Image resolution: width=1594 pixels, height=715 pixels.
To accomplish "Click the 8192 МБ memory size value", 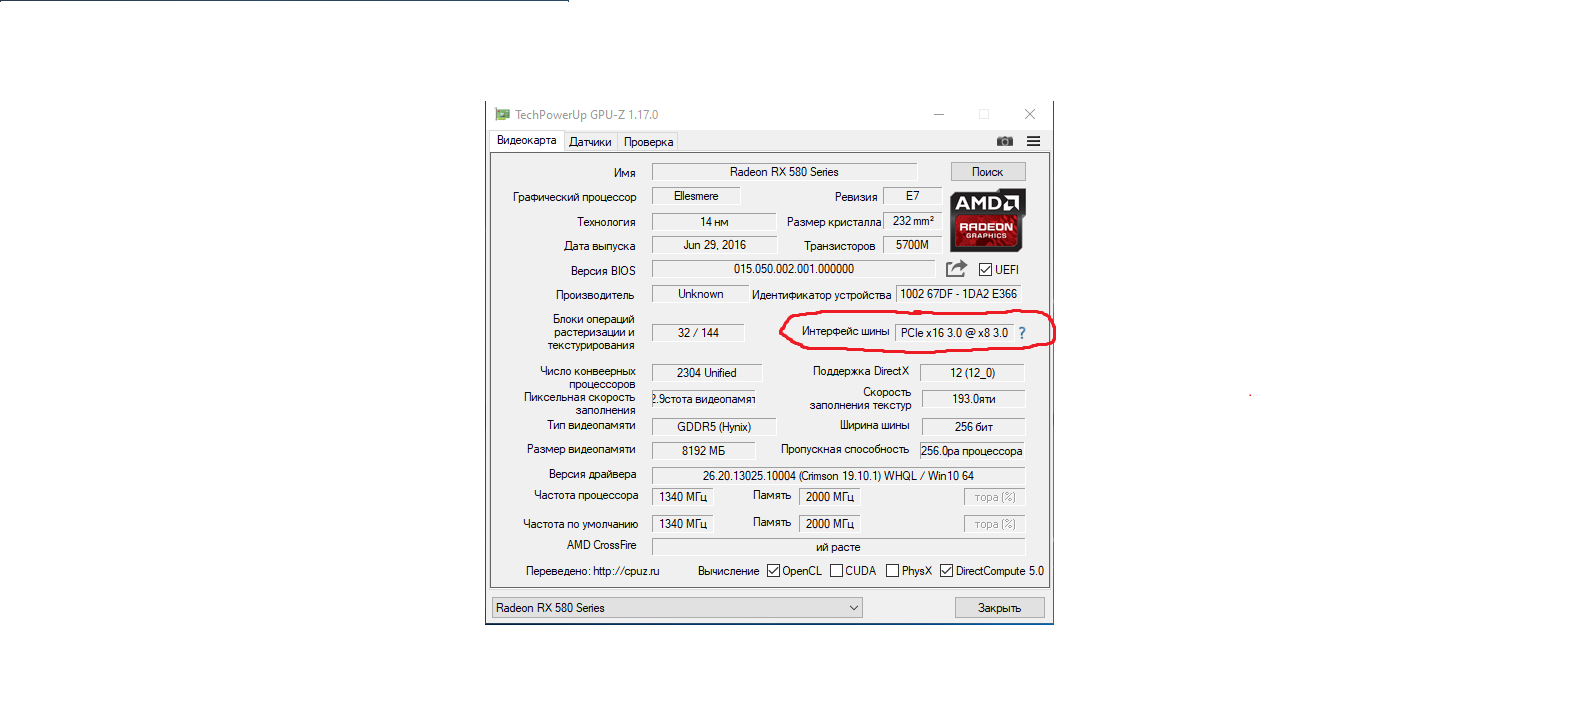I will pyautogui.click(x=703, y=451).
